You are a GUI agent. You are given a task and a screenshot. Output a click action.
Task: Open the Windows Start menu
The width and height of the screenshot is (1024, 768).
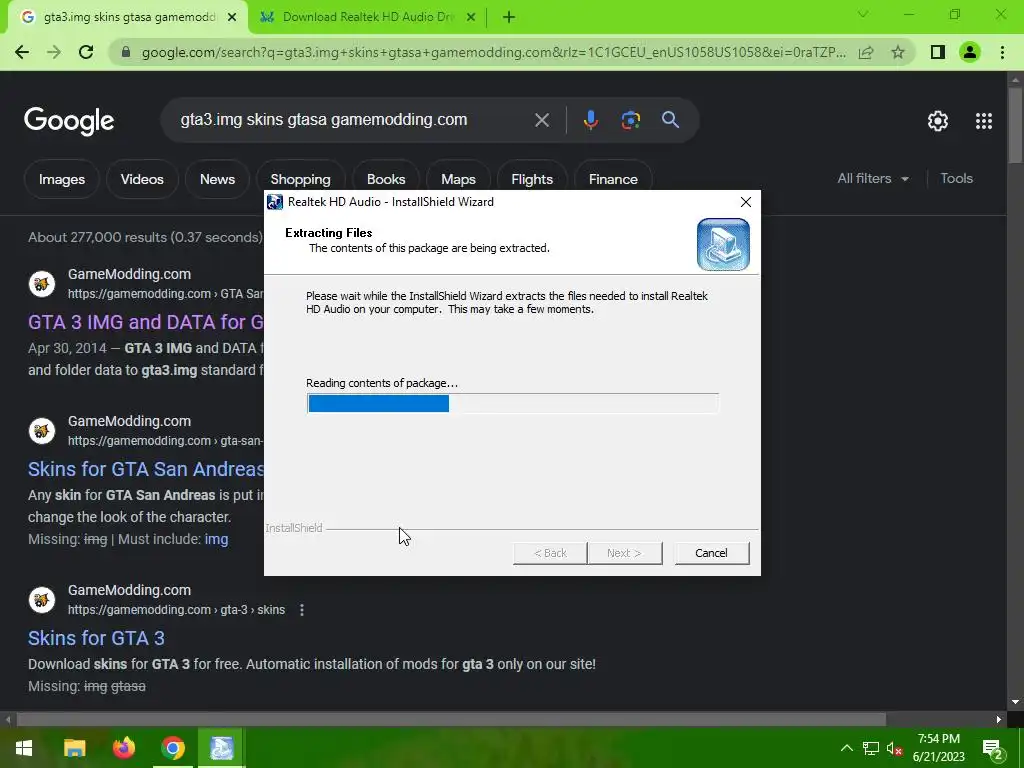click(x=24, y=748)
